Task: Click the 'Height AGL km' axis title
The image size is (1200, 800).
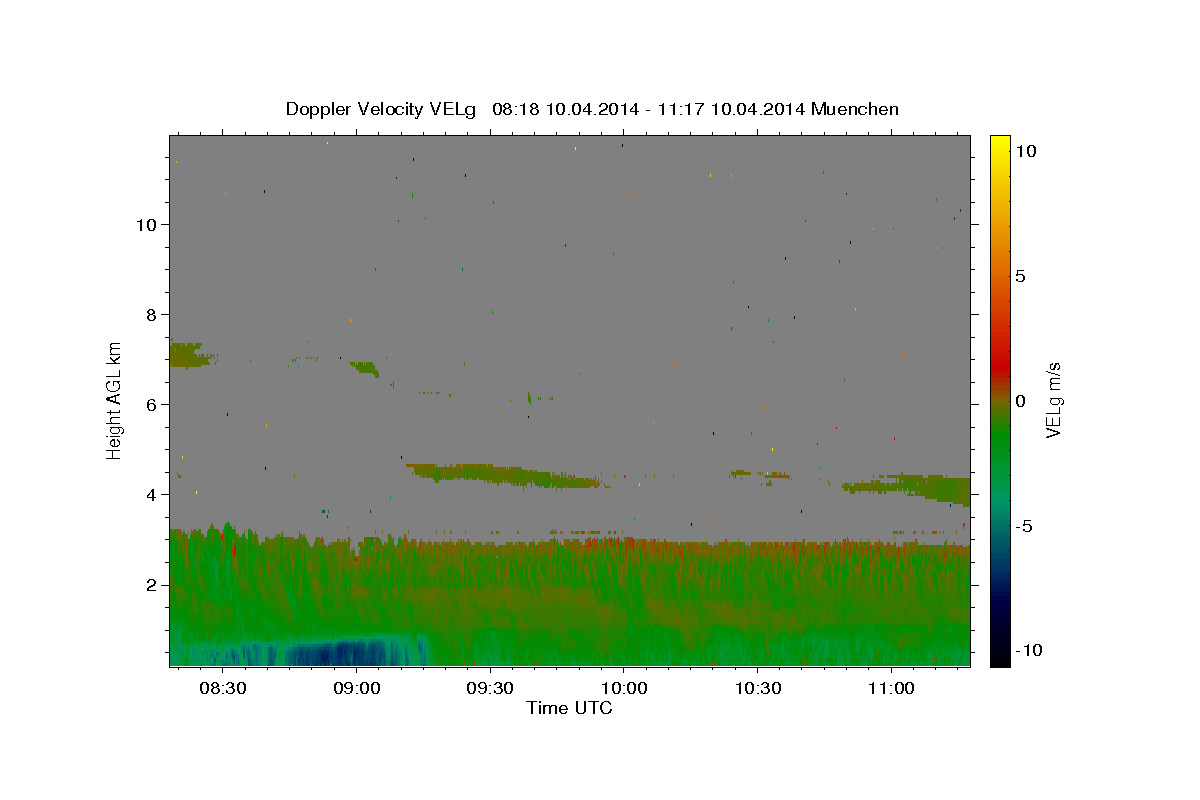Action: 114,400
